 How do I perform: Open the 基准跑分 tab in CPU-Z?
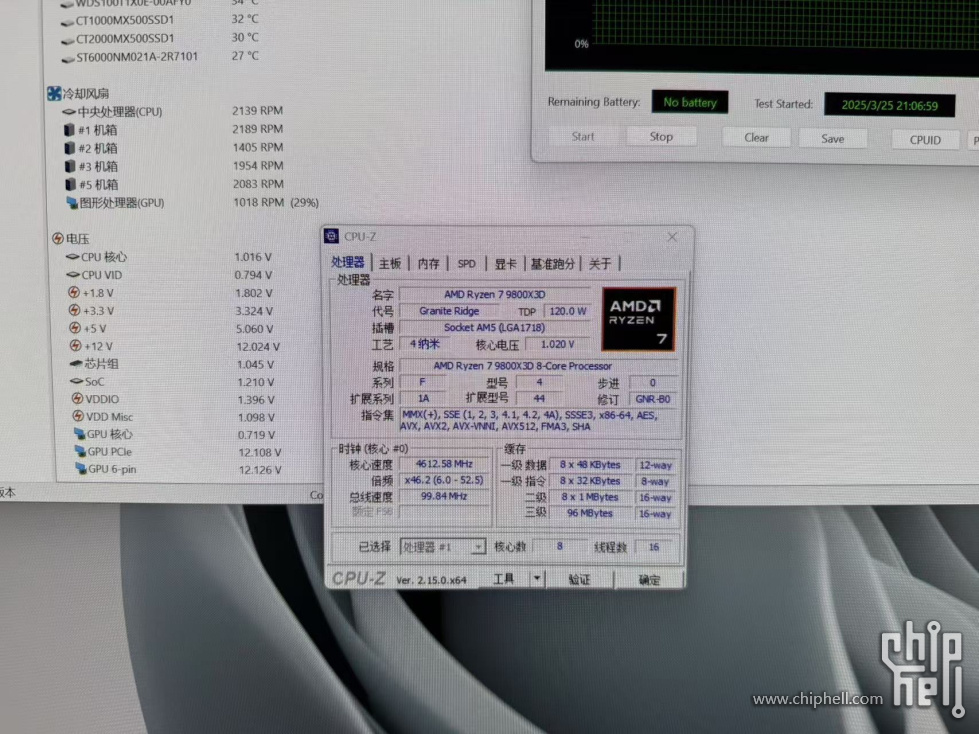[553, 263]
